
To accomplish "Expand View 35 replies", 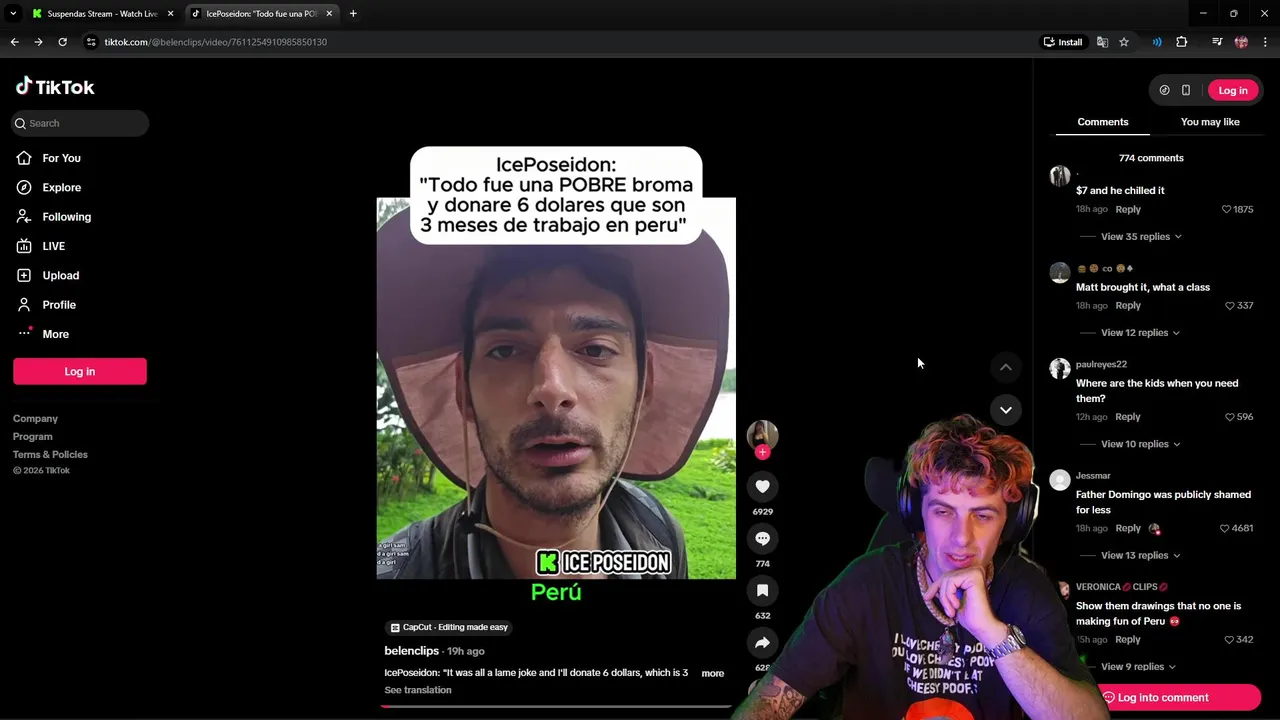I will click(1141, 237).
